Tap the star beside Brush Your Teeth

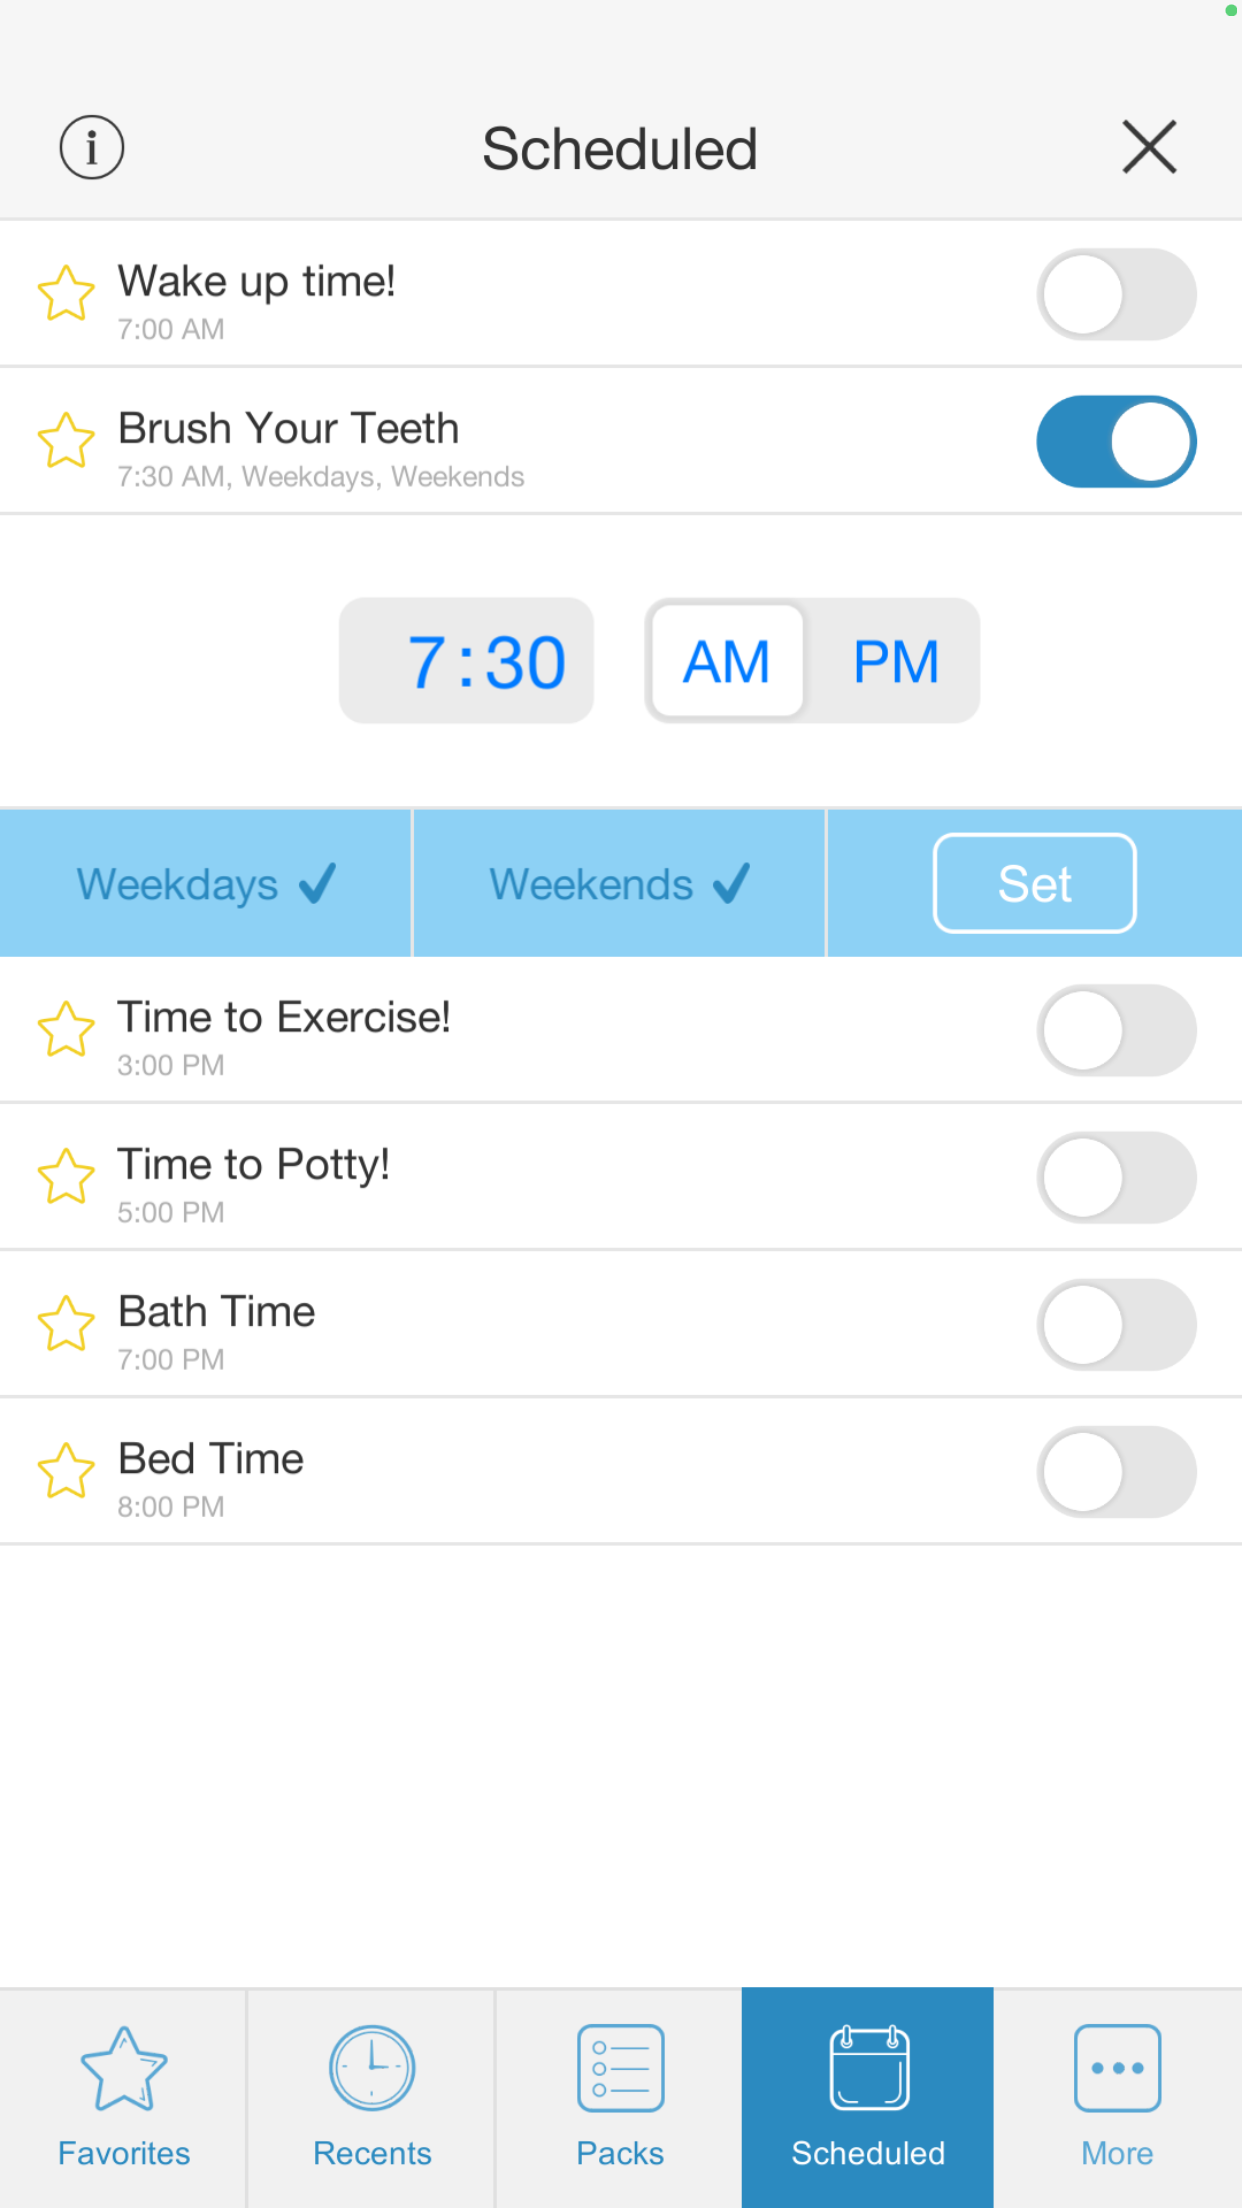66,440
